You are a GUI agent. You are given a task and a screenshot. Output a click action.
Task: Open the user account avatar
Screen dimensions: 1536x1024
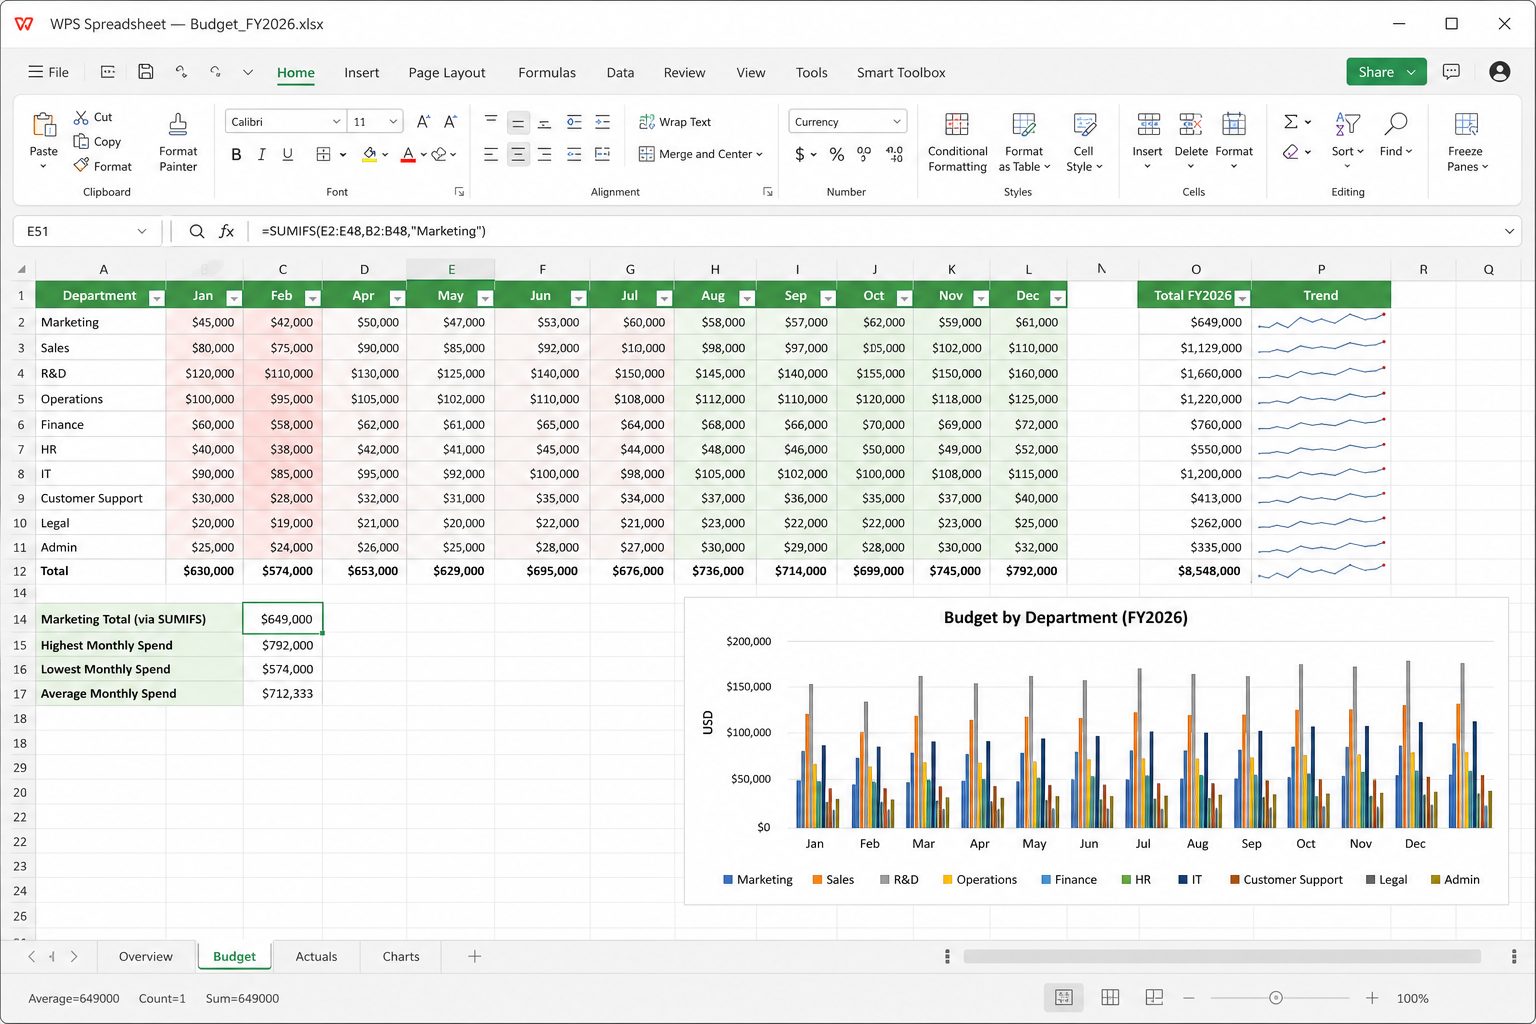click(1499, 71)
